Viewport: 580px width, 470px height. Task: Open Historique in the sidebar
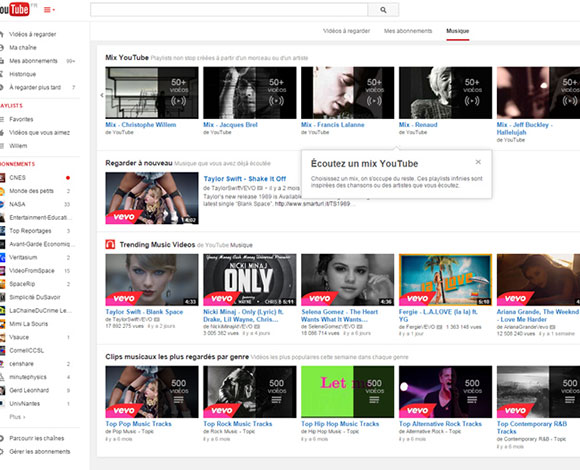[x=23, y=74]
